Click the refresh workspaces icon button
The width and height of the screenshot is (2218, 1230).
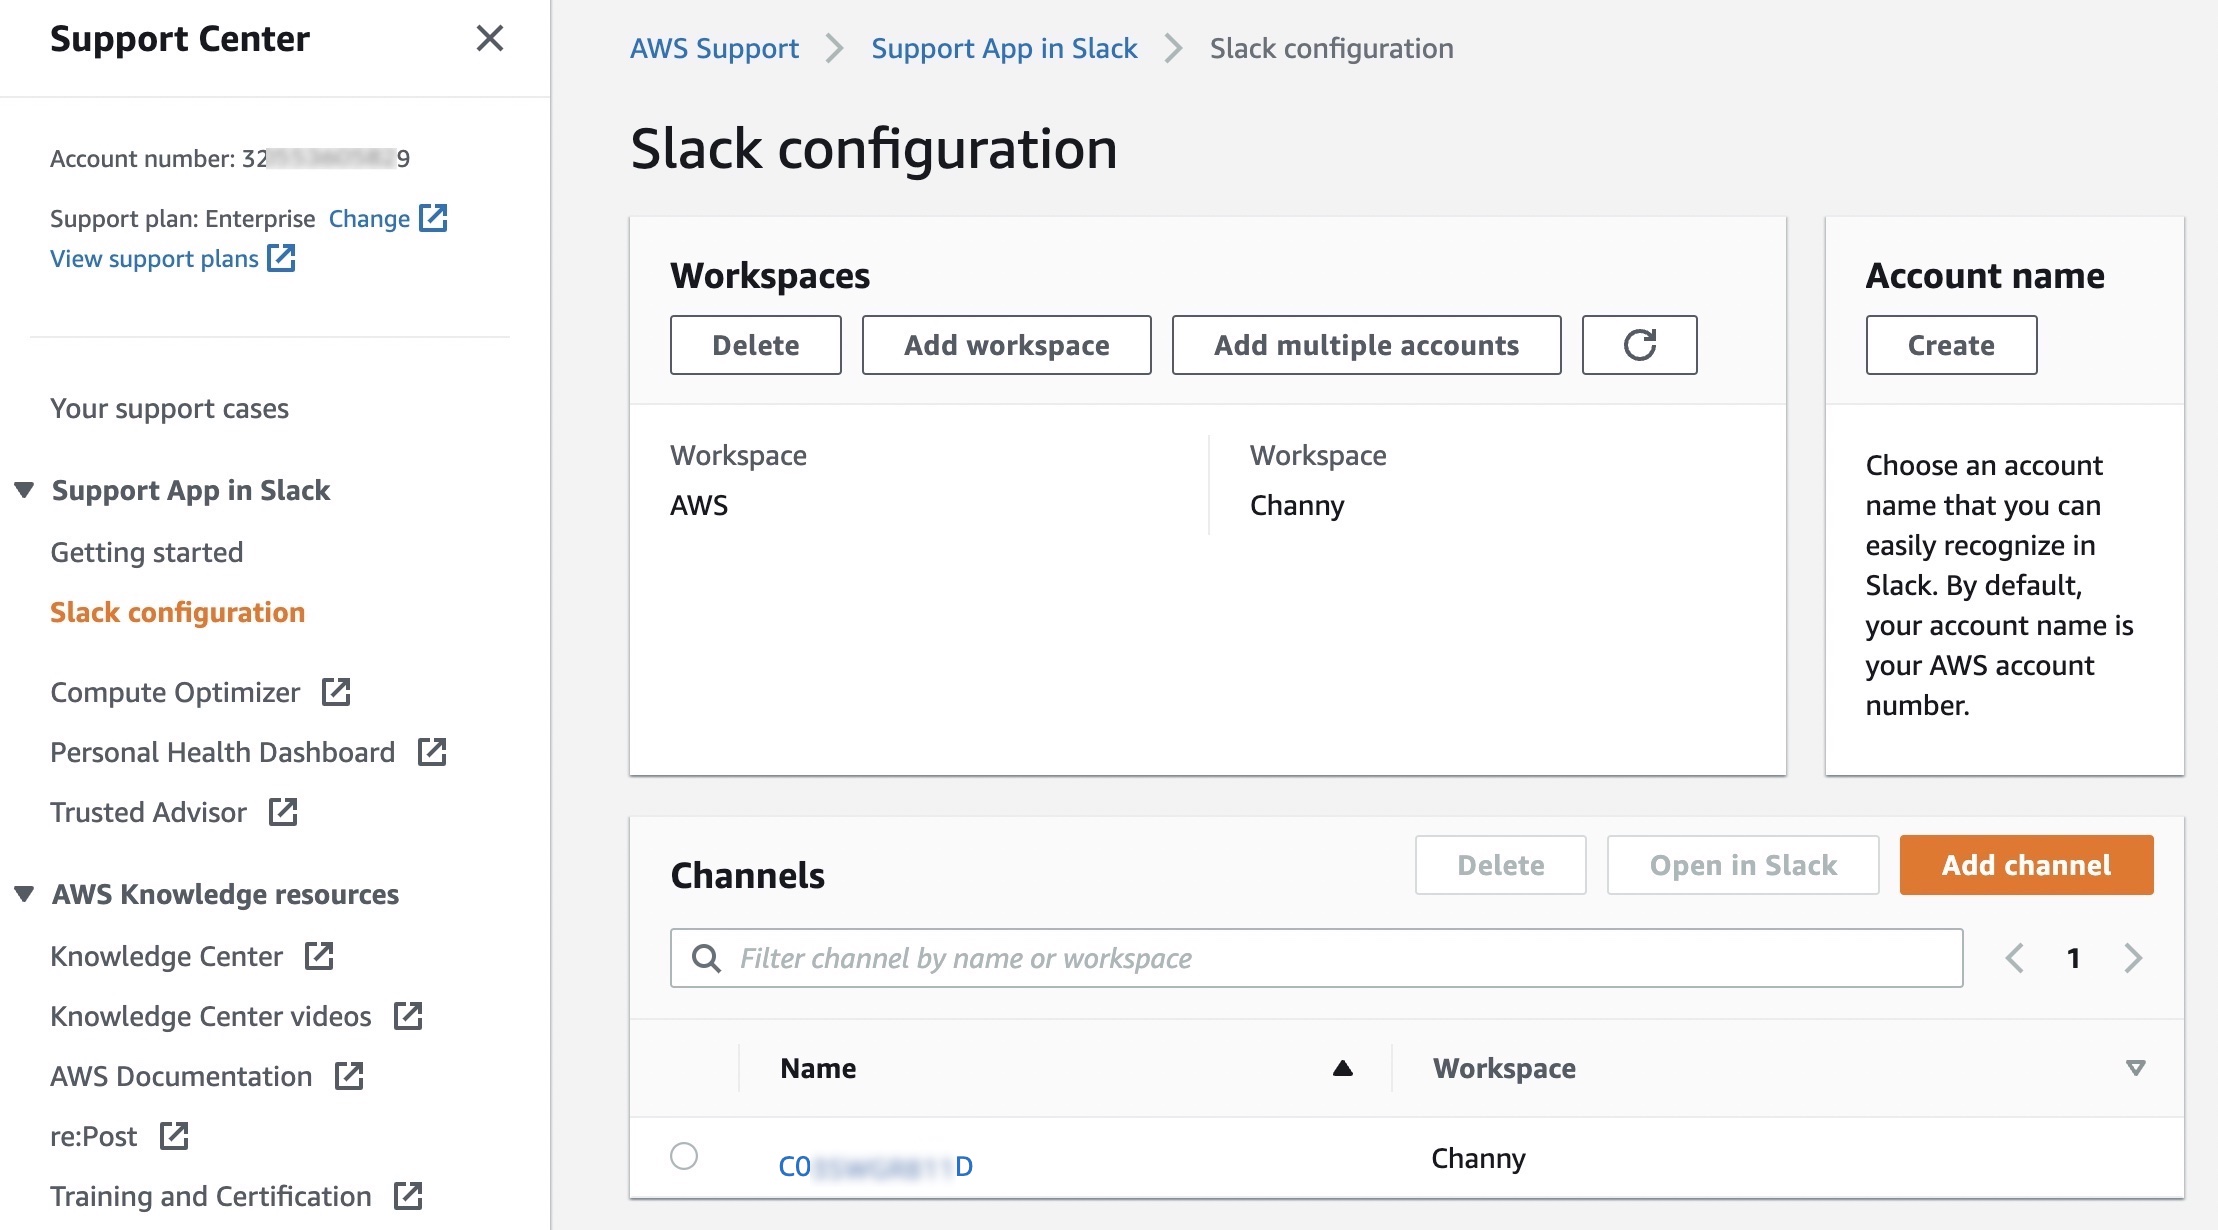(x=1639, y=345)
